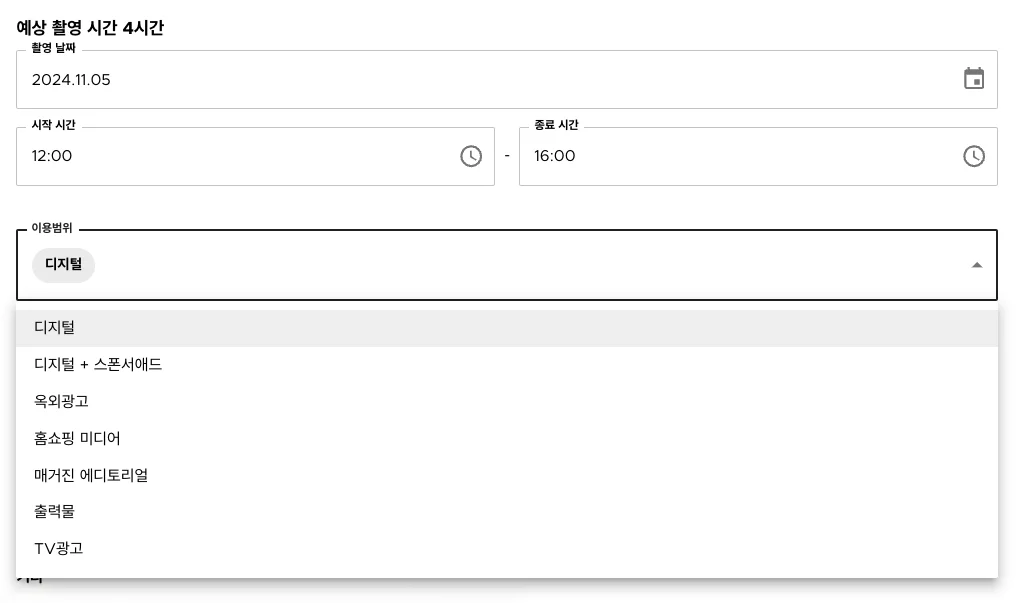Collapse the 이용범위 dropdown arrow

pos(976,265)
